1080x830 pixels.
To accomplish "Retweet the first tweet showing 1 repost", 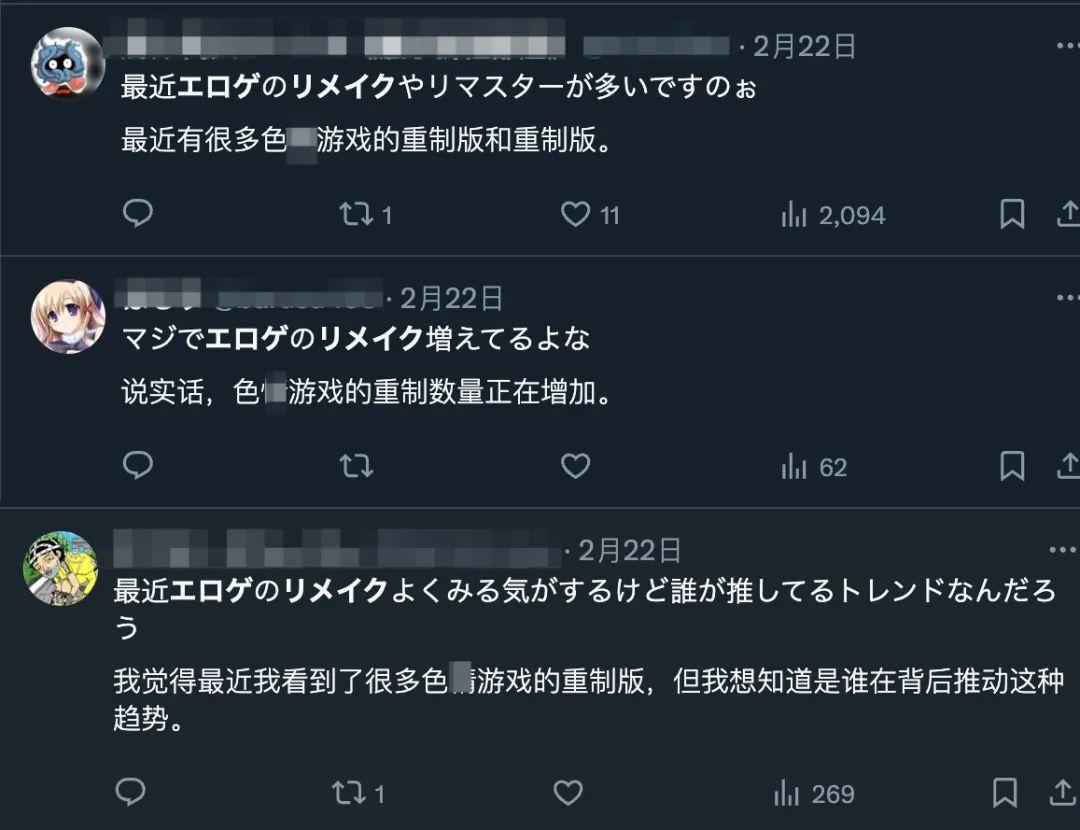I will coord(357,214).
